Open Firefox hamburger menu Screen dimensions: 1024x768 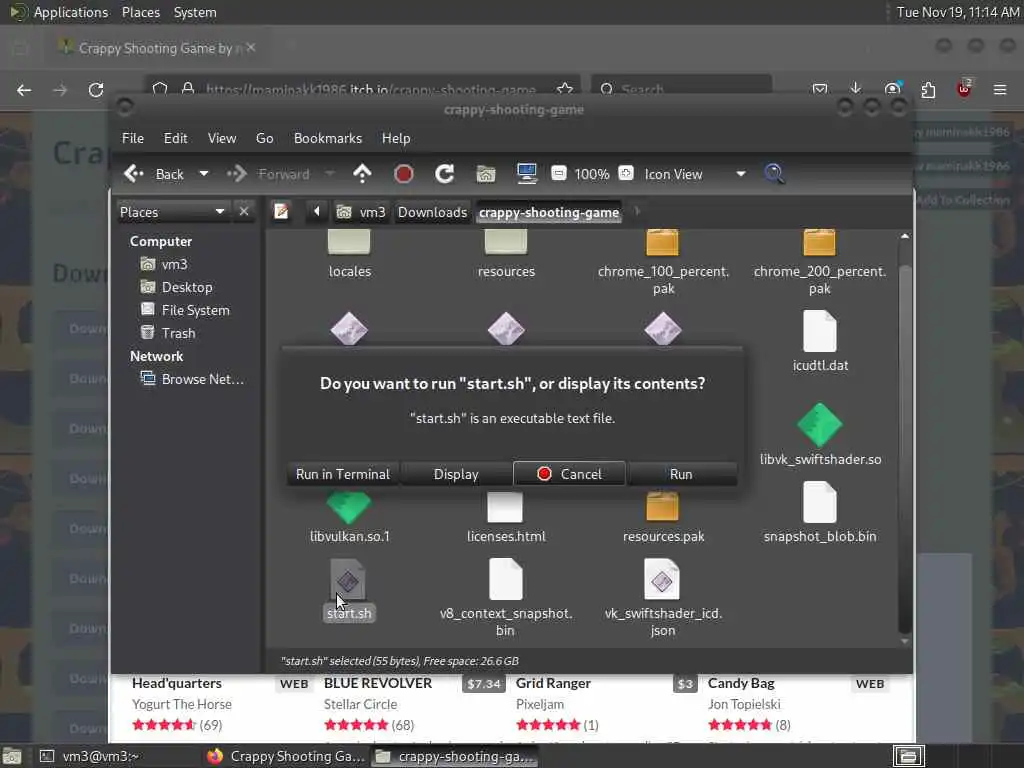[x=1000, y=89]
